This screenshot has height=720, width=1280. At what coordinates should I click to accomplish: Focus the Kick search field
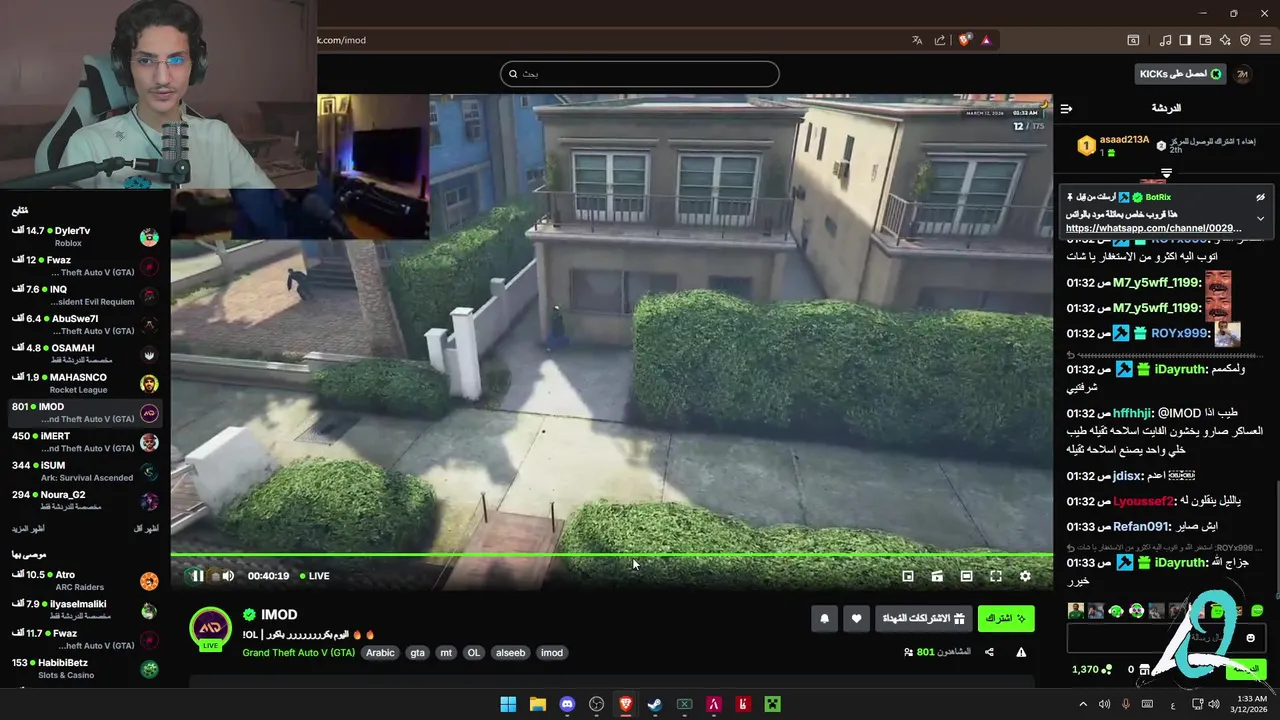click(640, 74)
